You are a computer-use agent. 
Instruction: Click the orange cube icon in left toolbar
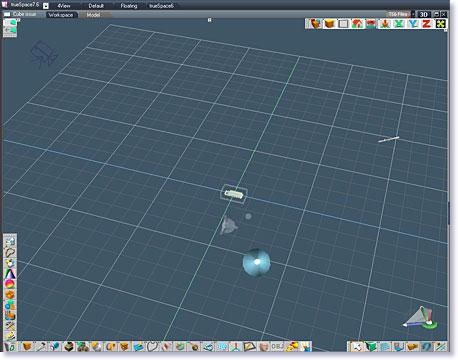[10, 295]
